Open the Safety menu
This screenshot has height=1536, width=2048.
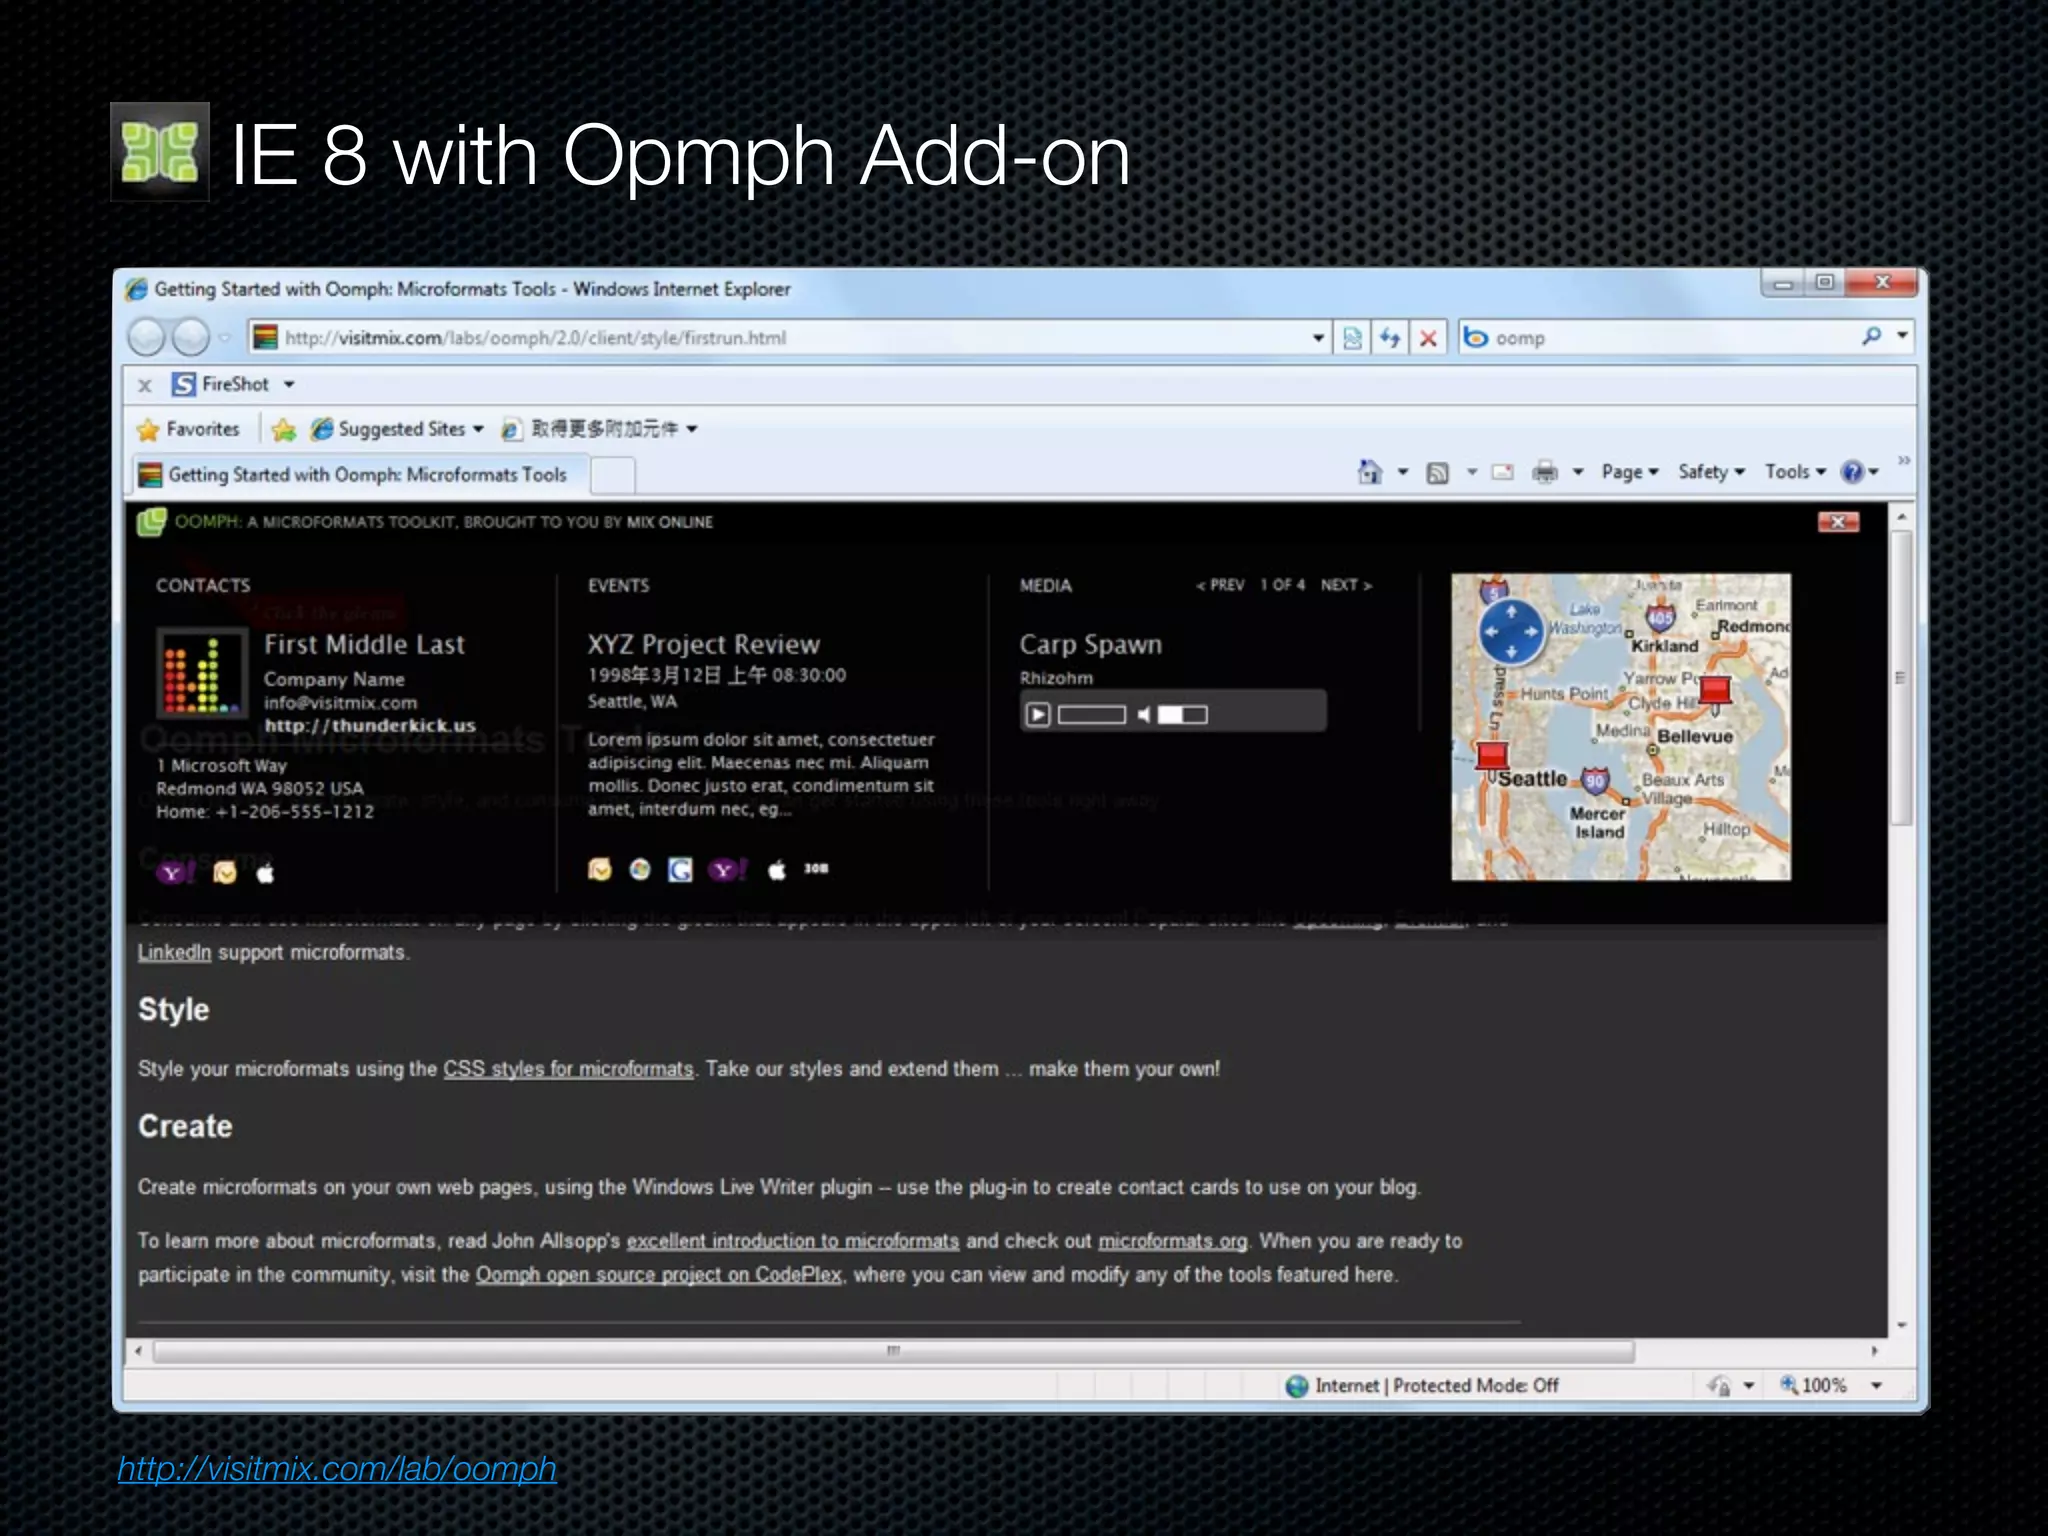pyautogui.click(x=1711, y=472)
